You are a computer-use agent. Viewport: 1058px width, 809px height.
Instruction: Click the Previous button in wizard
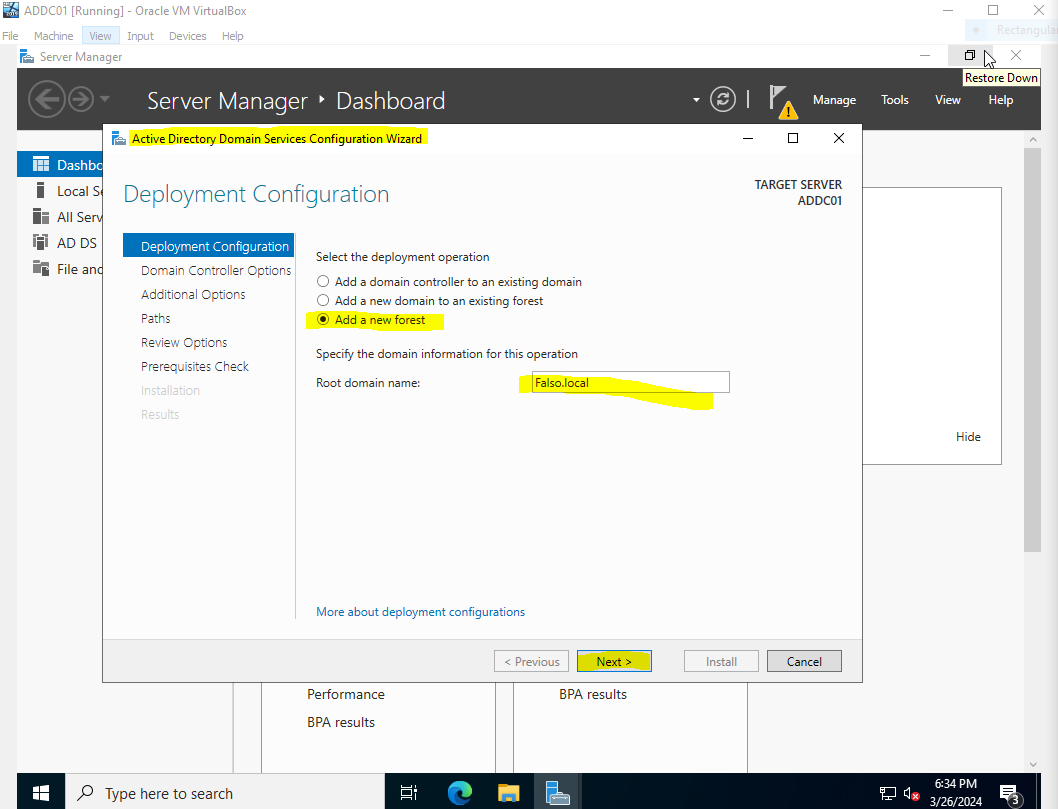point(531,661)
